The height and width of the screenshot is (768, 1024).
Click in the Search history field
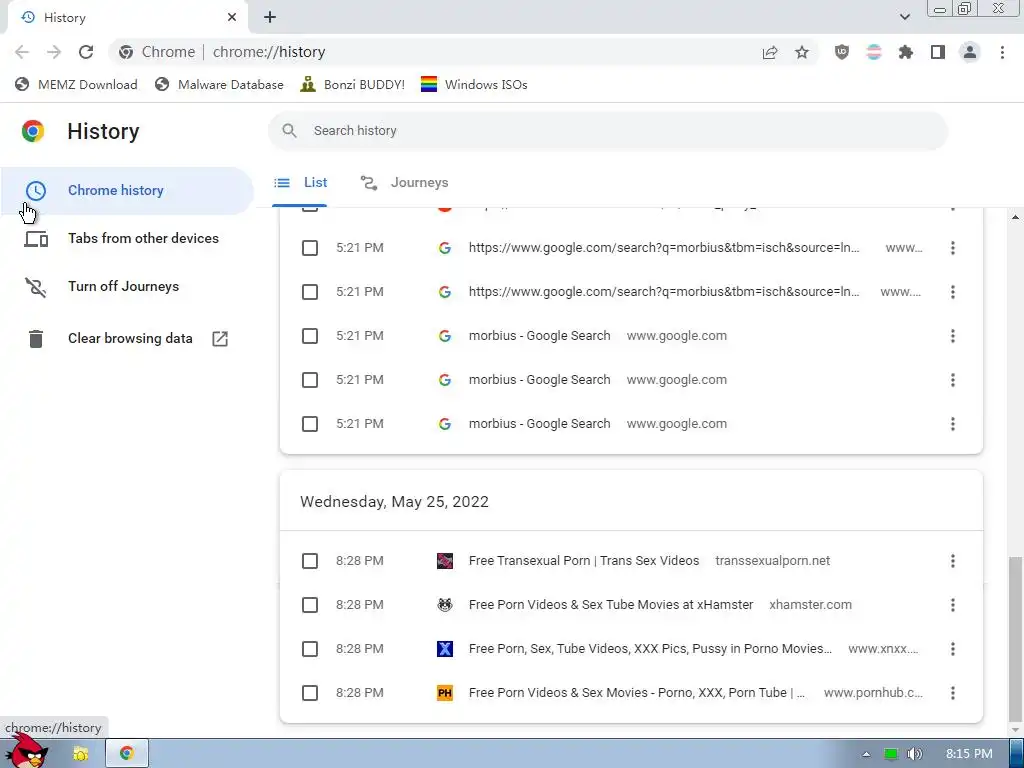(x=607, y=131)
